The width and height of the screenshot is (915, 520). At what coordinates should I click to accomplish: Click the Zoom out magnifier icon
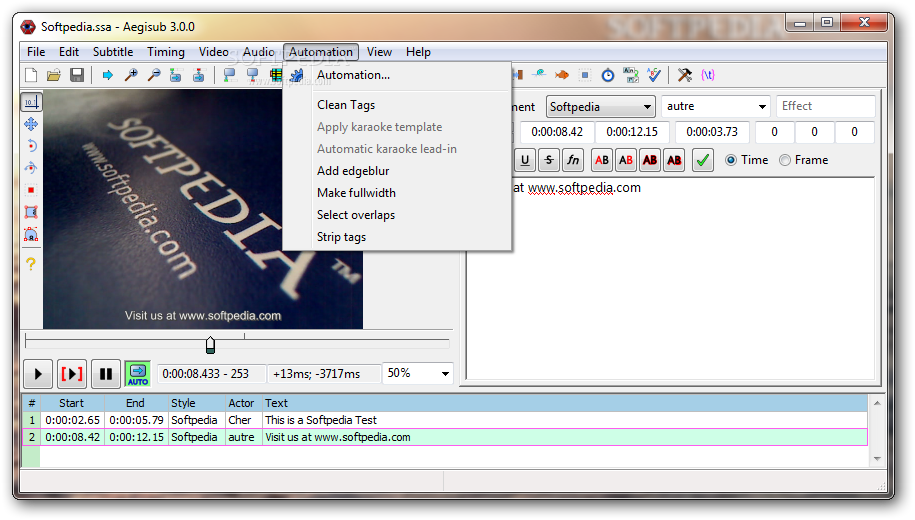pos(154,75)
